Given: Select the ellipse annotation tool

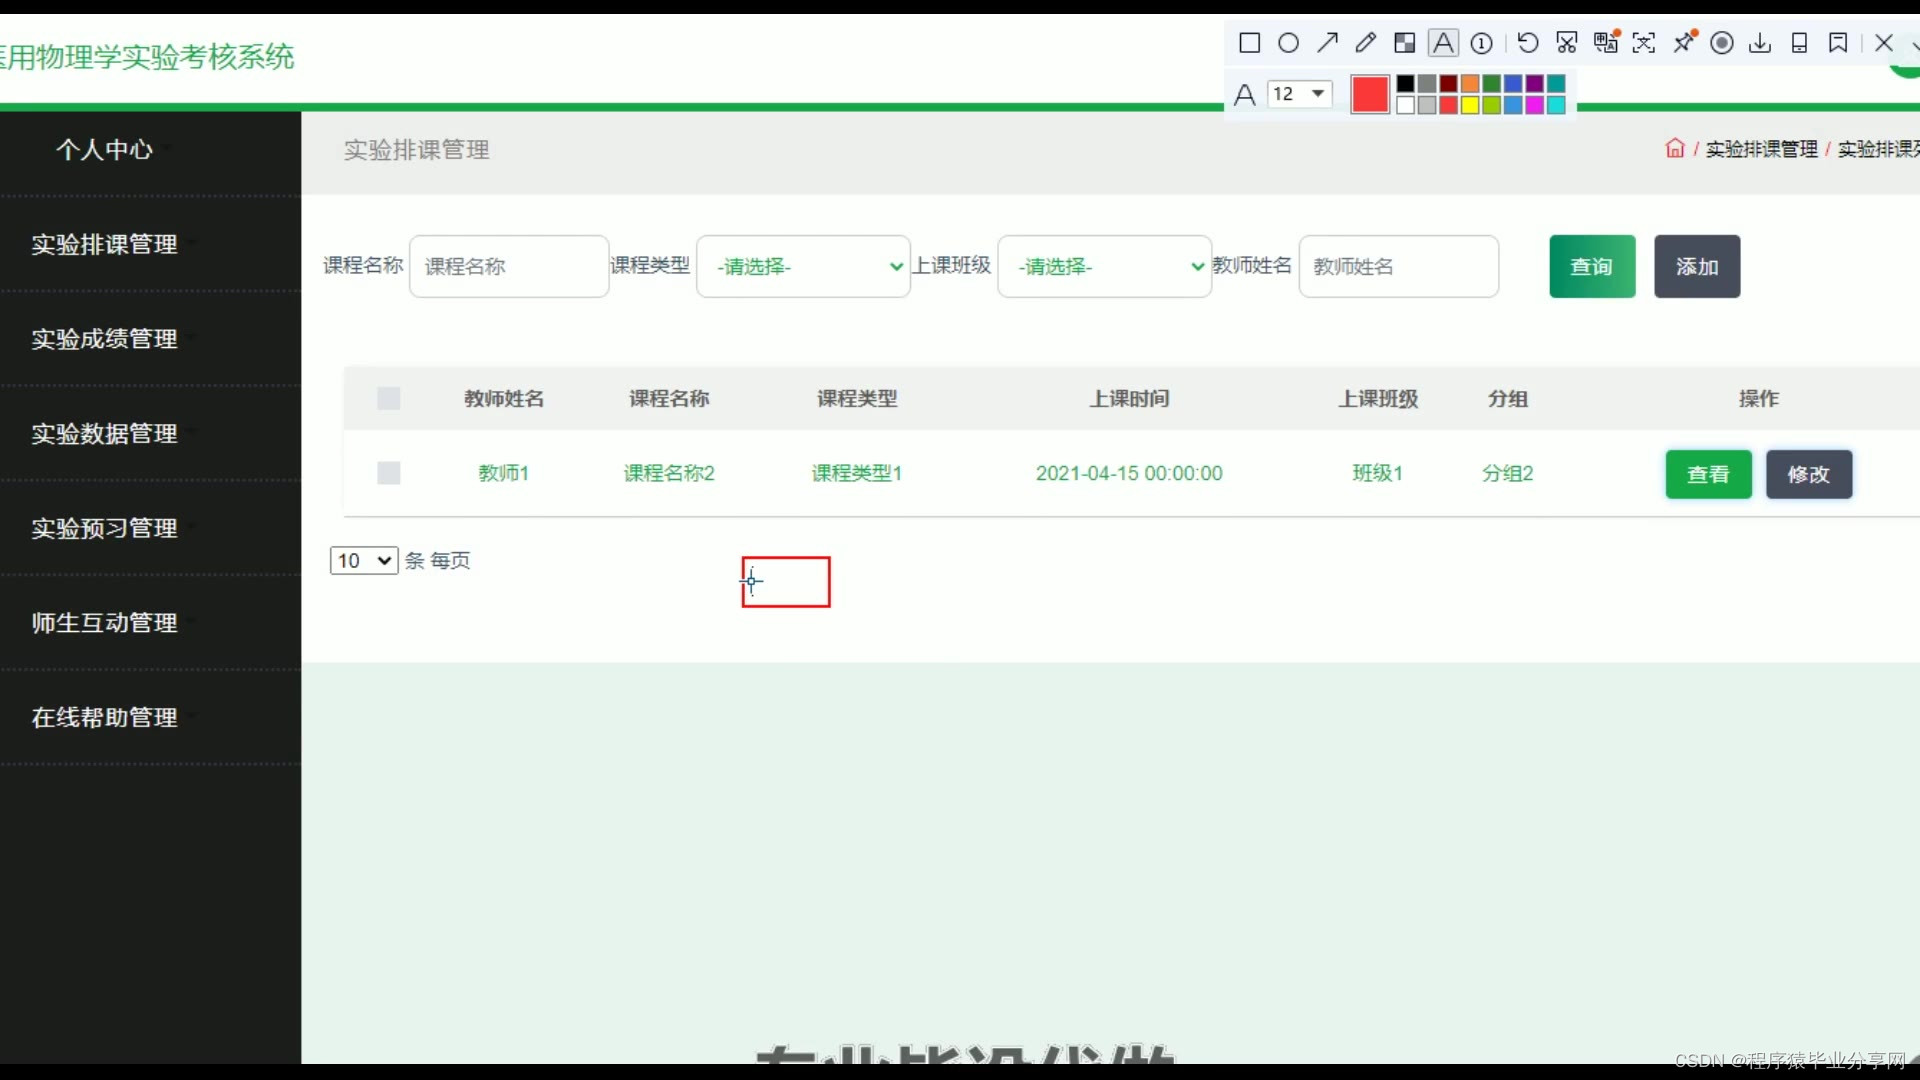Looking at the screenshot, I should click(x=1288, y=43).
